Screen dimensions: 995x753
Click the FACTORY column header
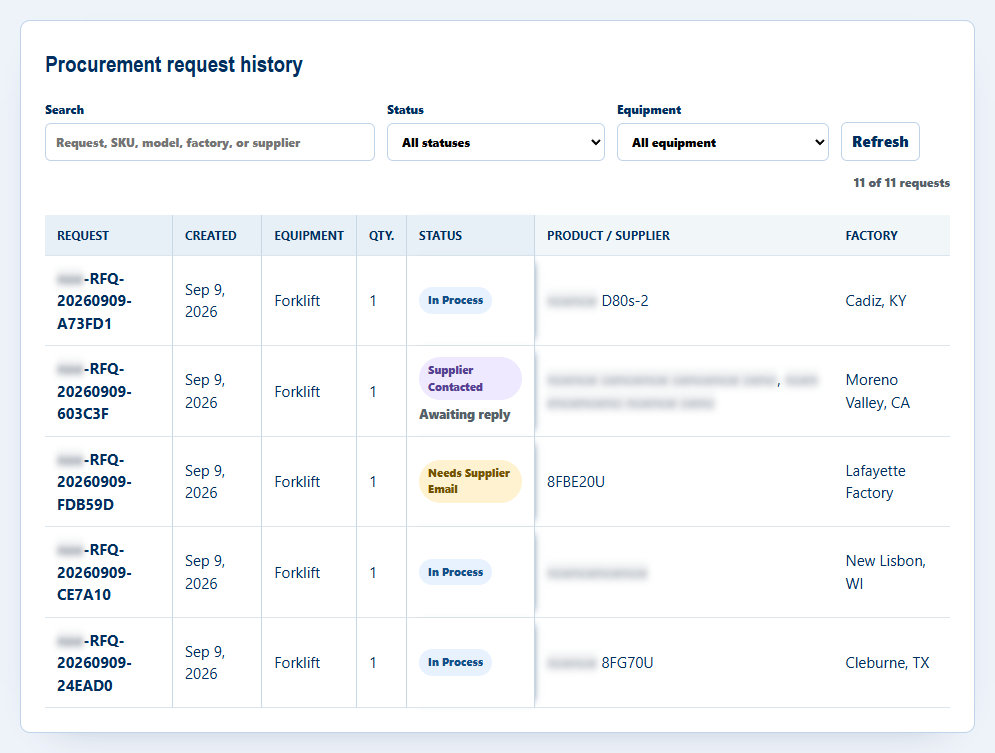[x=871, y=235]
